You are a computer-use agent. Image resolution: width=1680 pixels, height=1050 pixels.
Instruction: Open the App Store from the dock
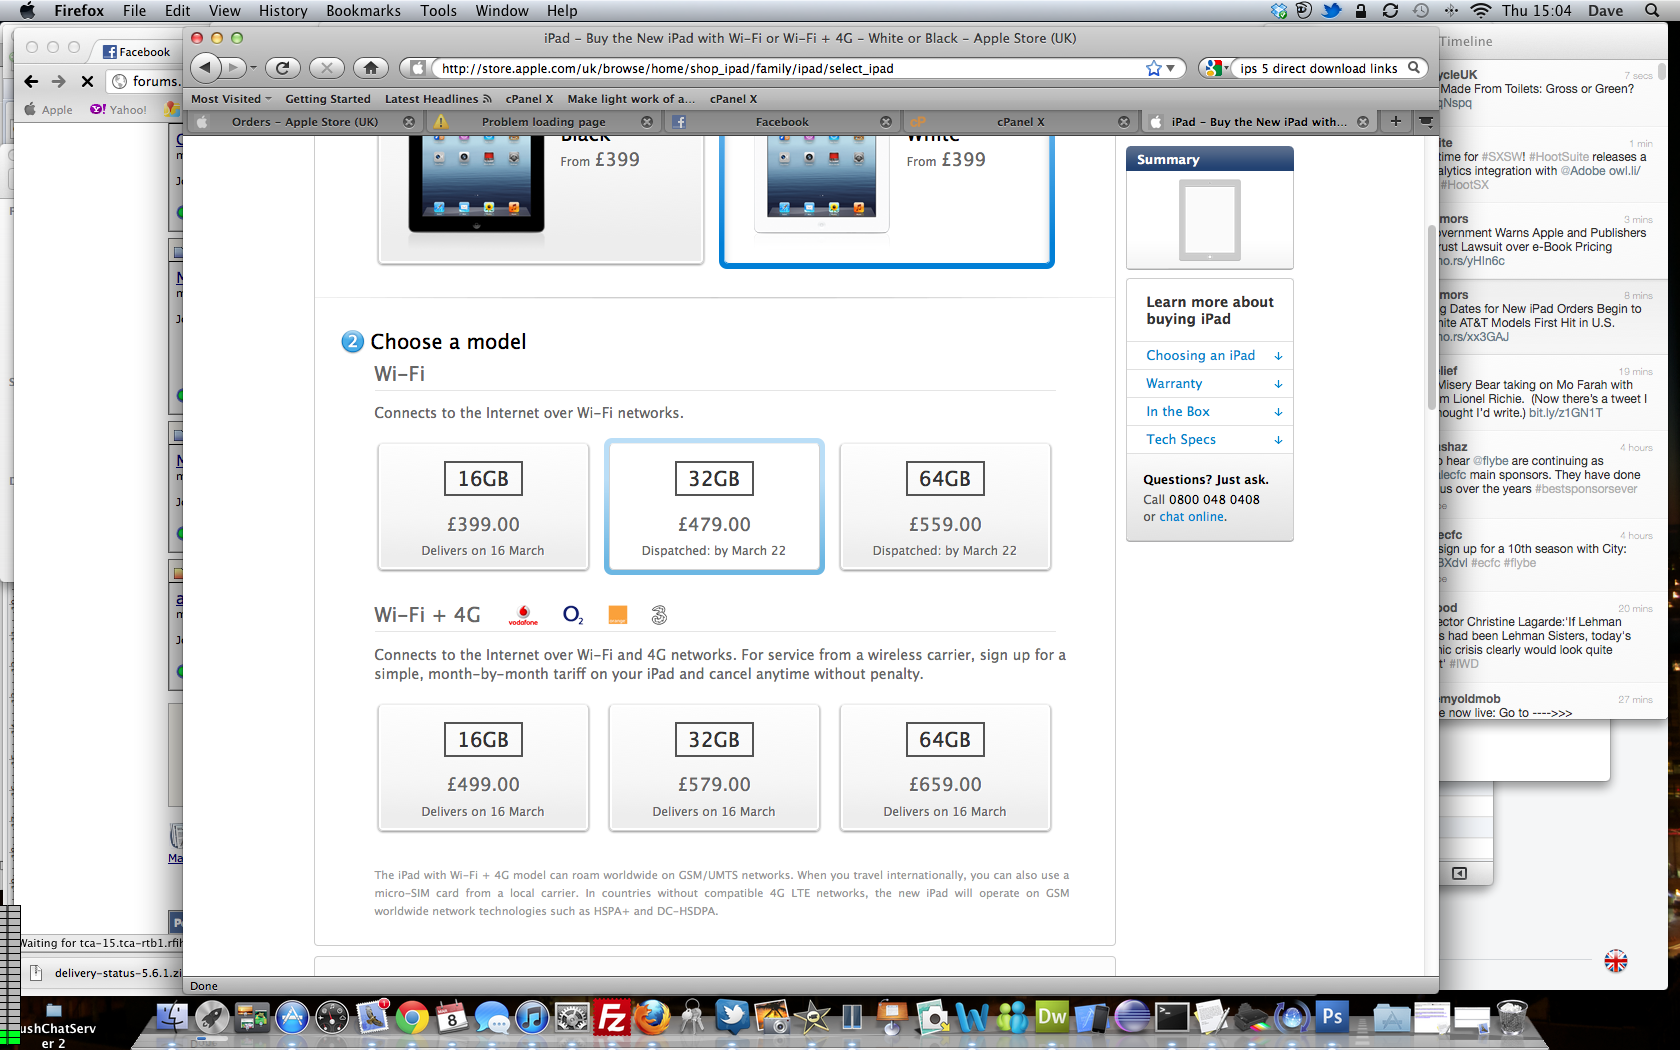click(292, 1018)
